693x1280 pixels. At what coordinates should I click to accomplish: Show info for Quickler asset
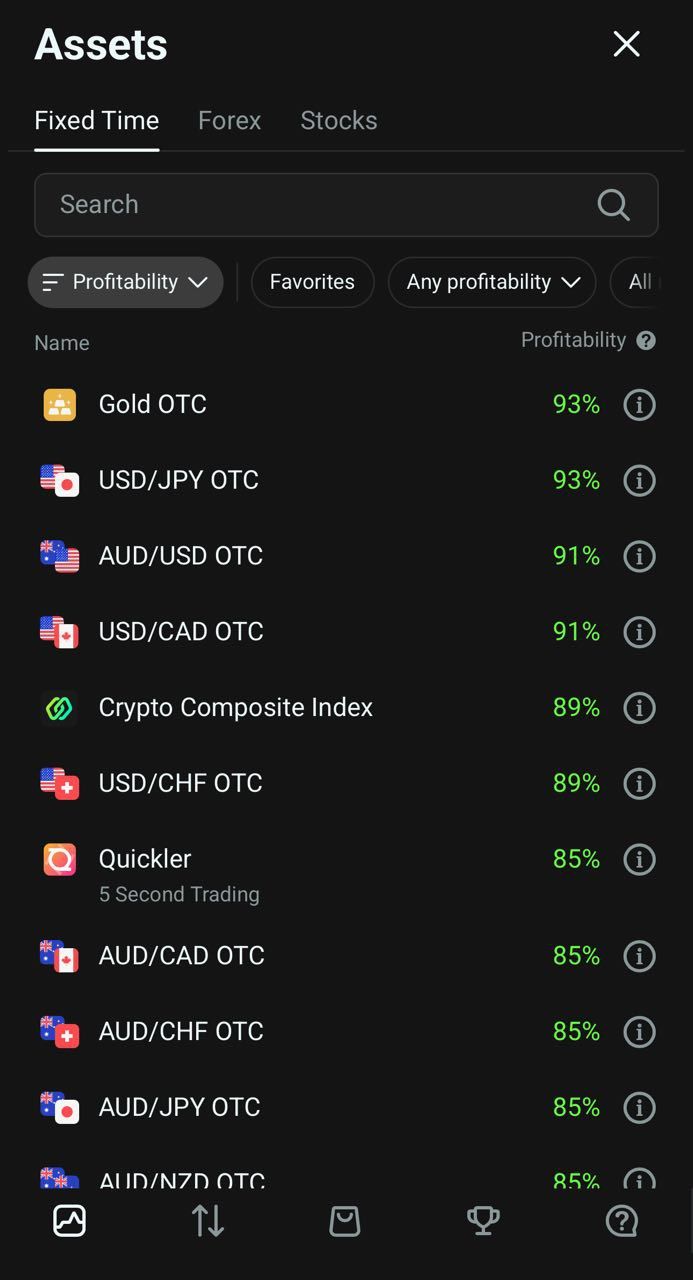click(x=639, y=860)
